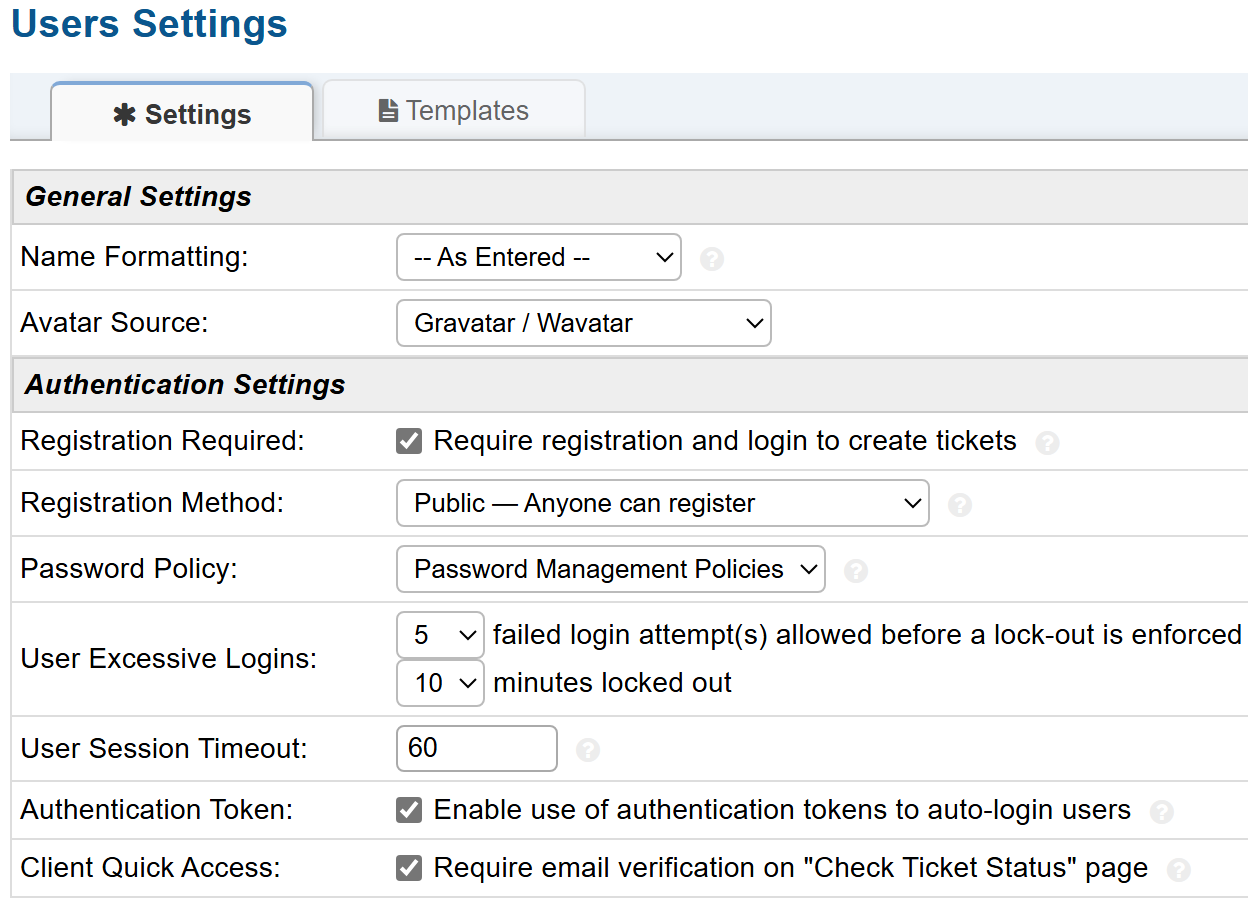1248x907 pixels.
Task: Click help icon next to Name Formatting
Action: 712,259
